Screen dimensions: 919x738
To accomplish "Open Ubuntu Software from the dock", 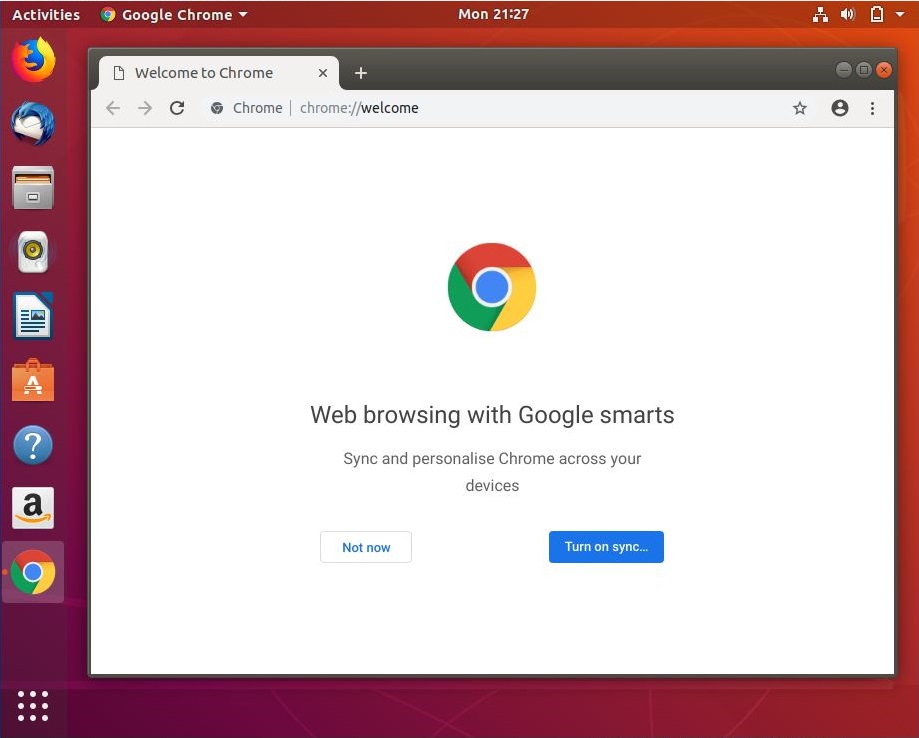I will pyautogui.click(x=33, y=380).
